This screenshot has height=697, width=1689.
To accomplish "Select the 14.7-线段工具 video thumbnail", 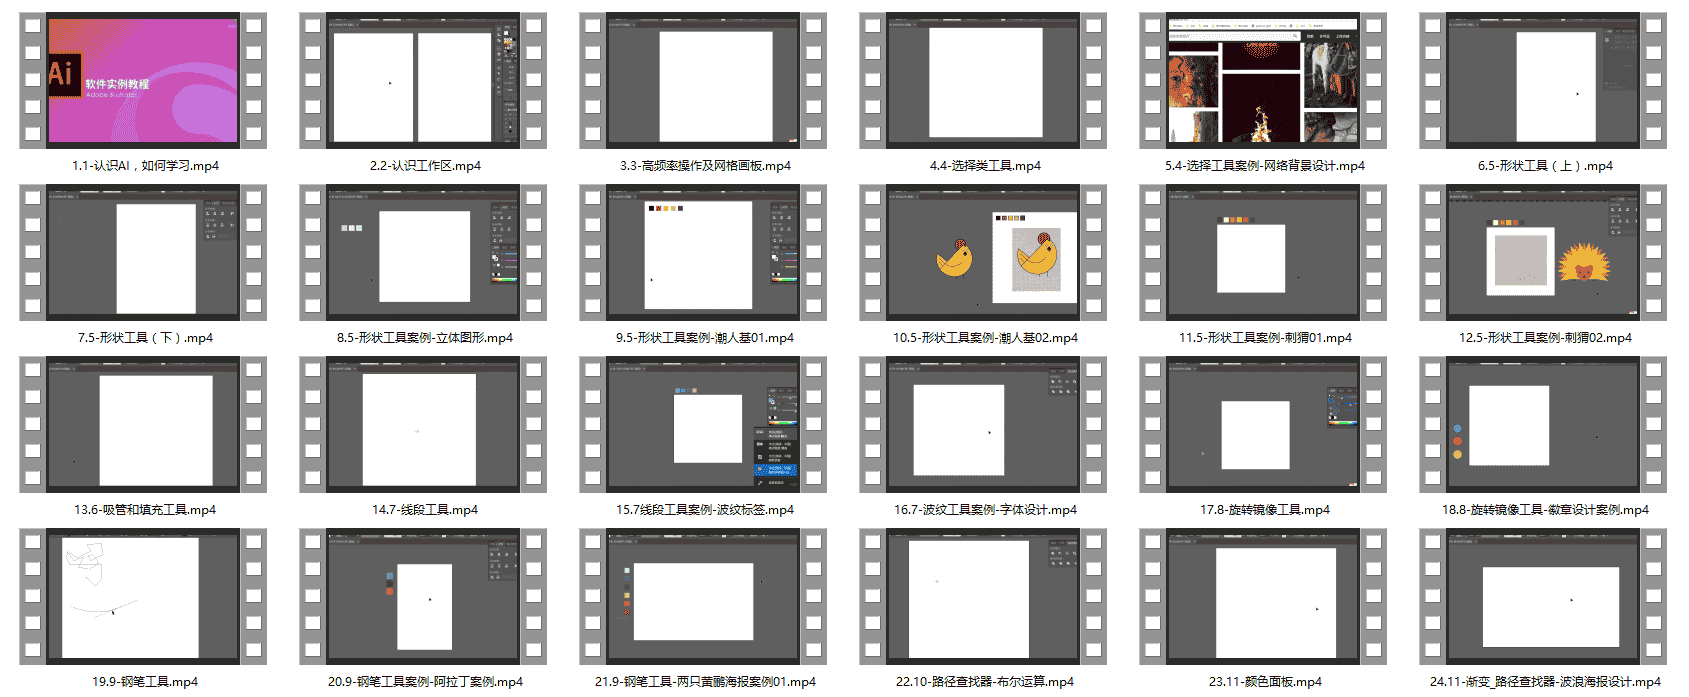I will click(423, 425).
